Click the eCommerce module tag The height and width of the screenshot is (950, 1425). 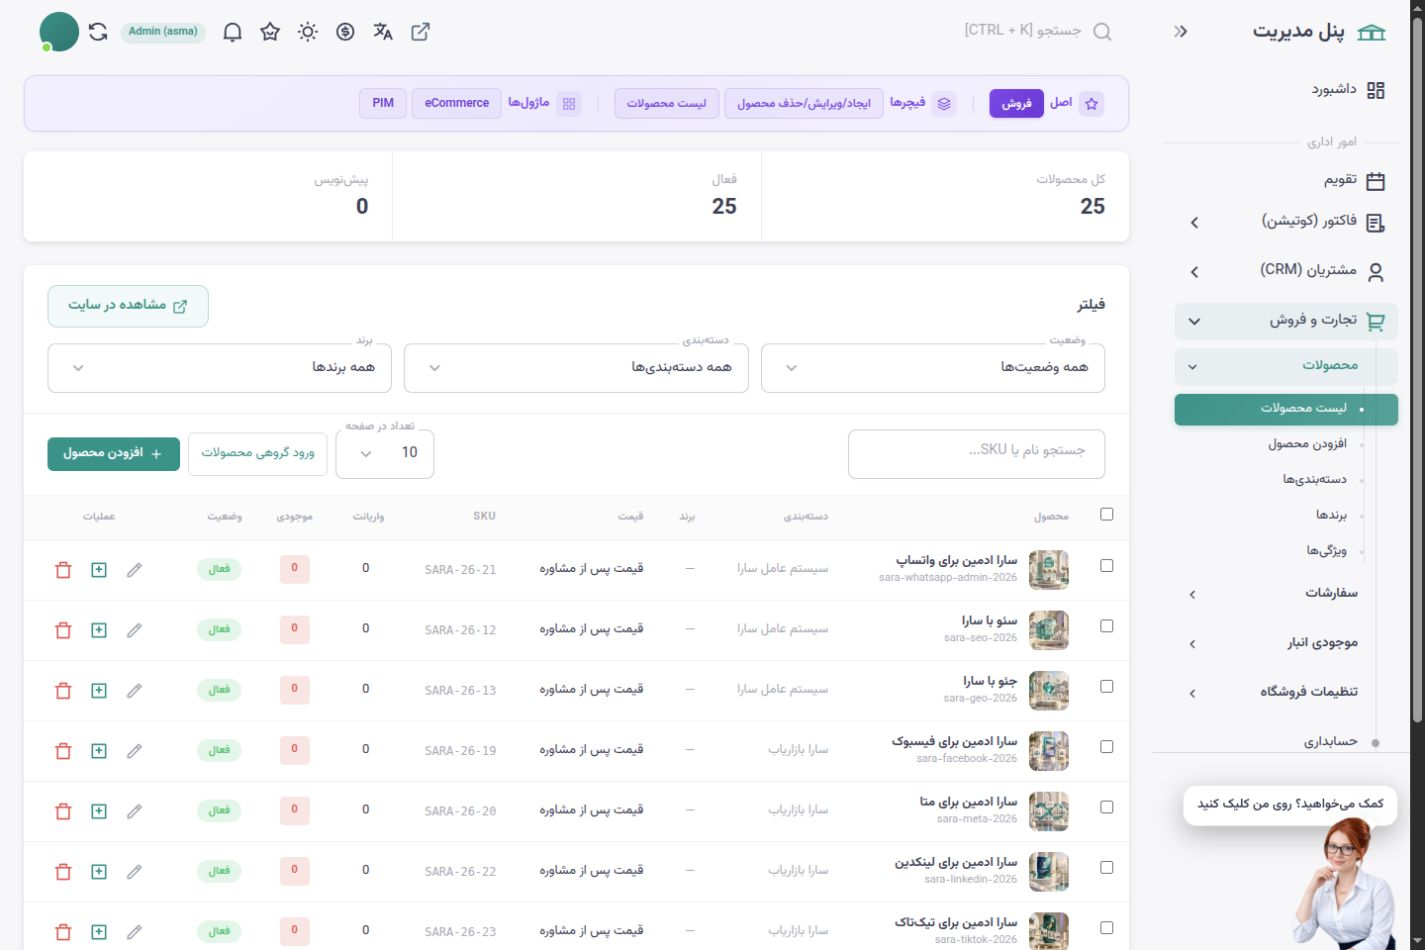click(457, 103)
